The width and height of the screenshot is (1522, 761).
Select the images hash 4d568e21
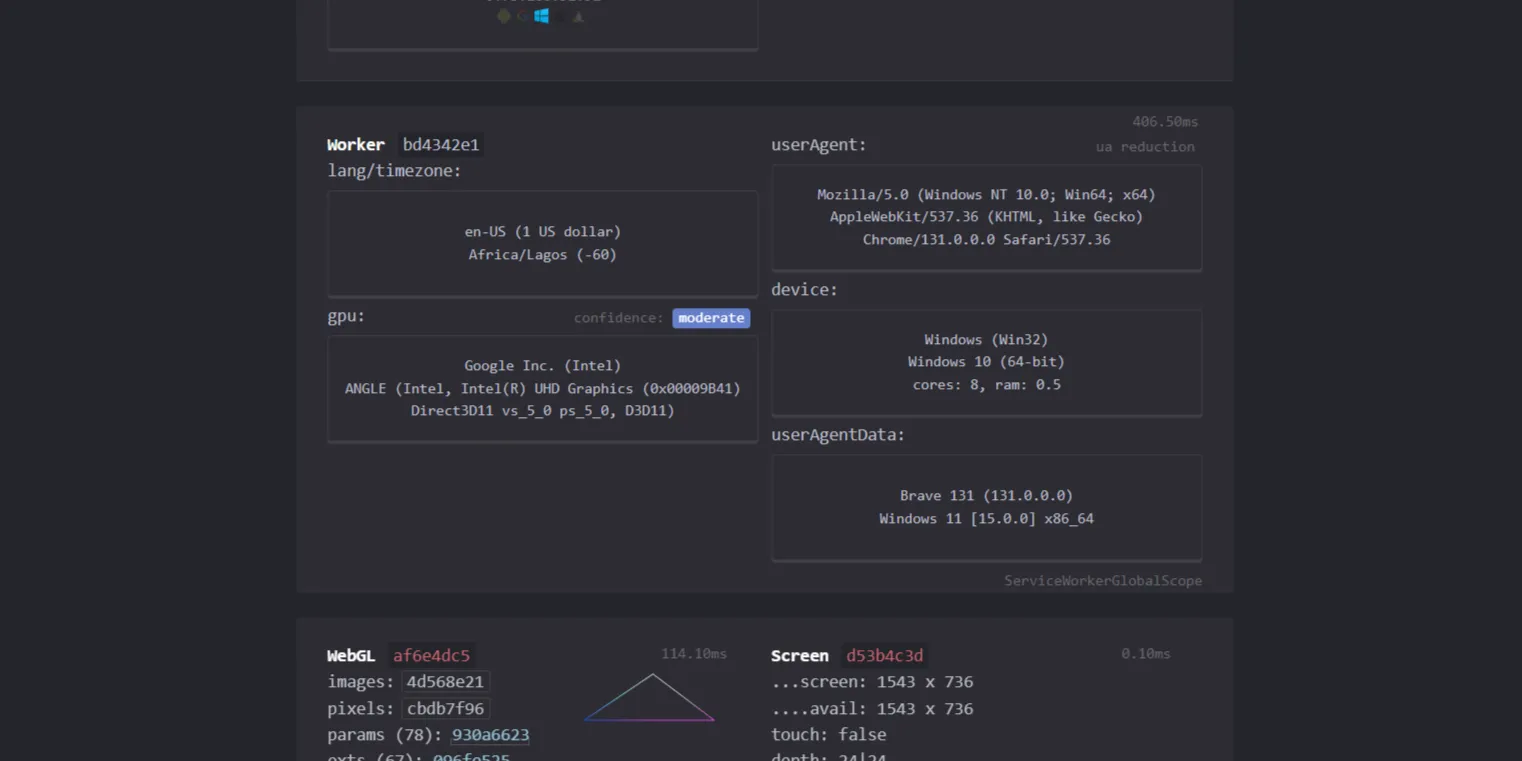[x=446, y=682]
